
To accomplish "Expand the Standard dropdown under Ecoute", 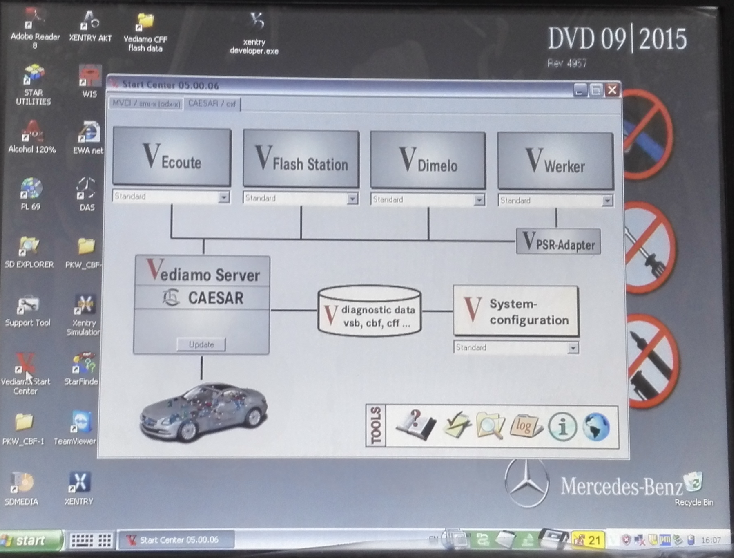I will 224,198.
